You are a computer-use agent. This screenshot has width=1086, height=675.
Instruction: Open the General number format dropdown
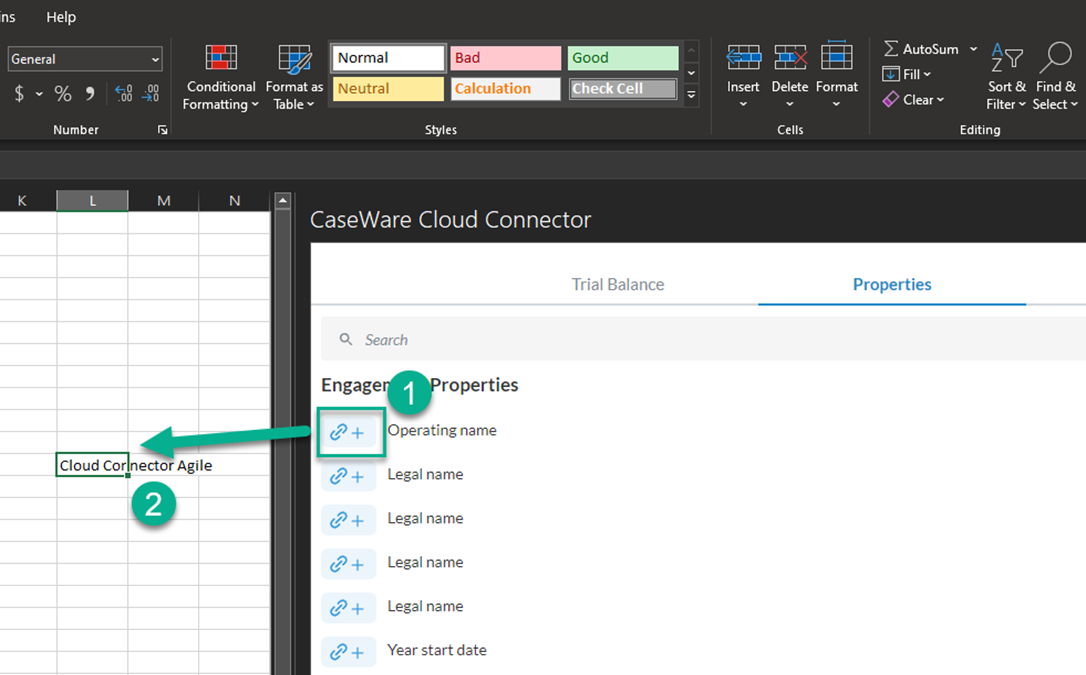(85, 60)
